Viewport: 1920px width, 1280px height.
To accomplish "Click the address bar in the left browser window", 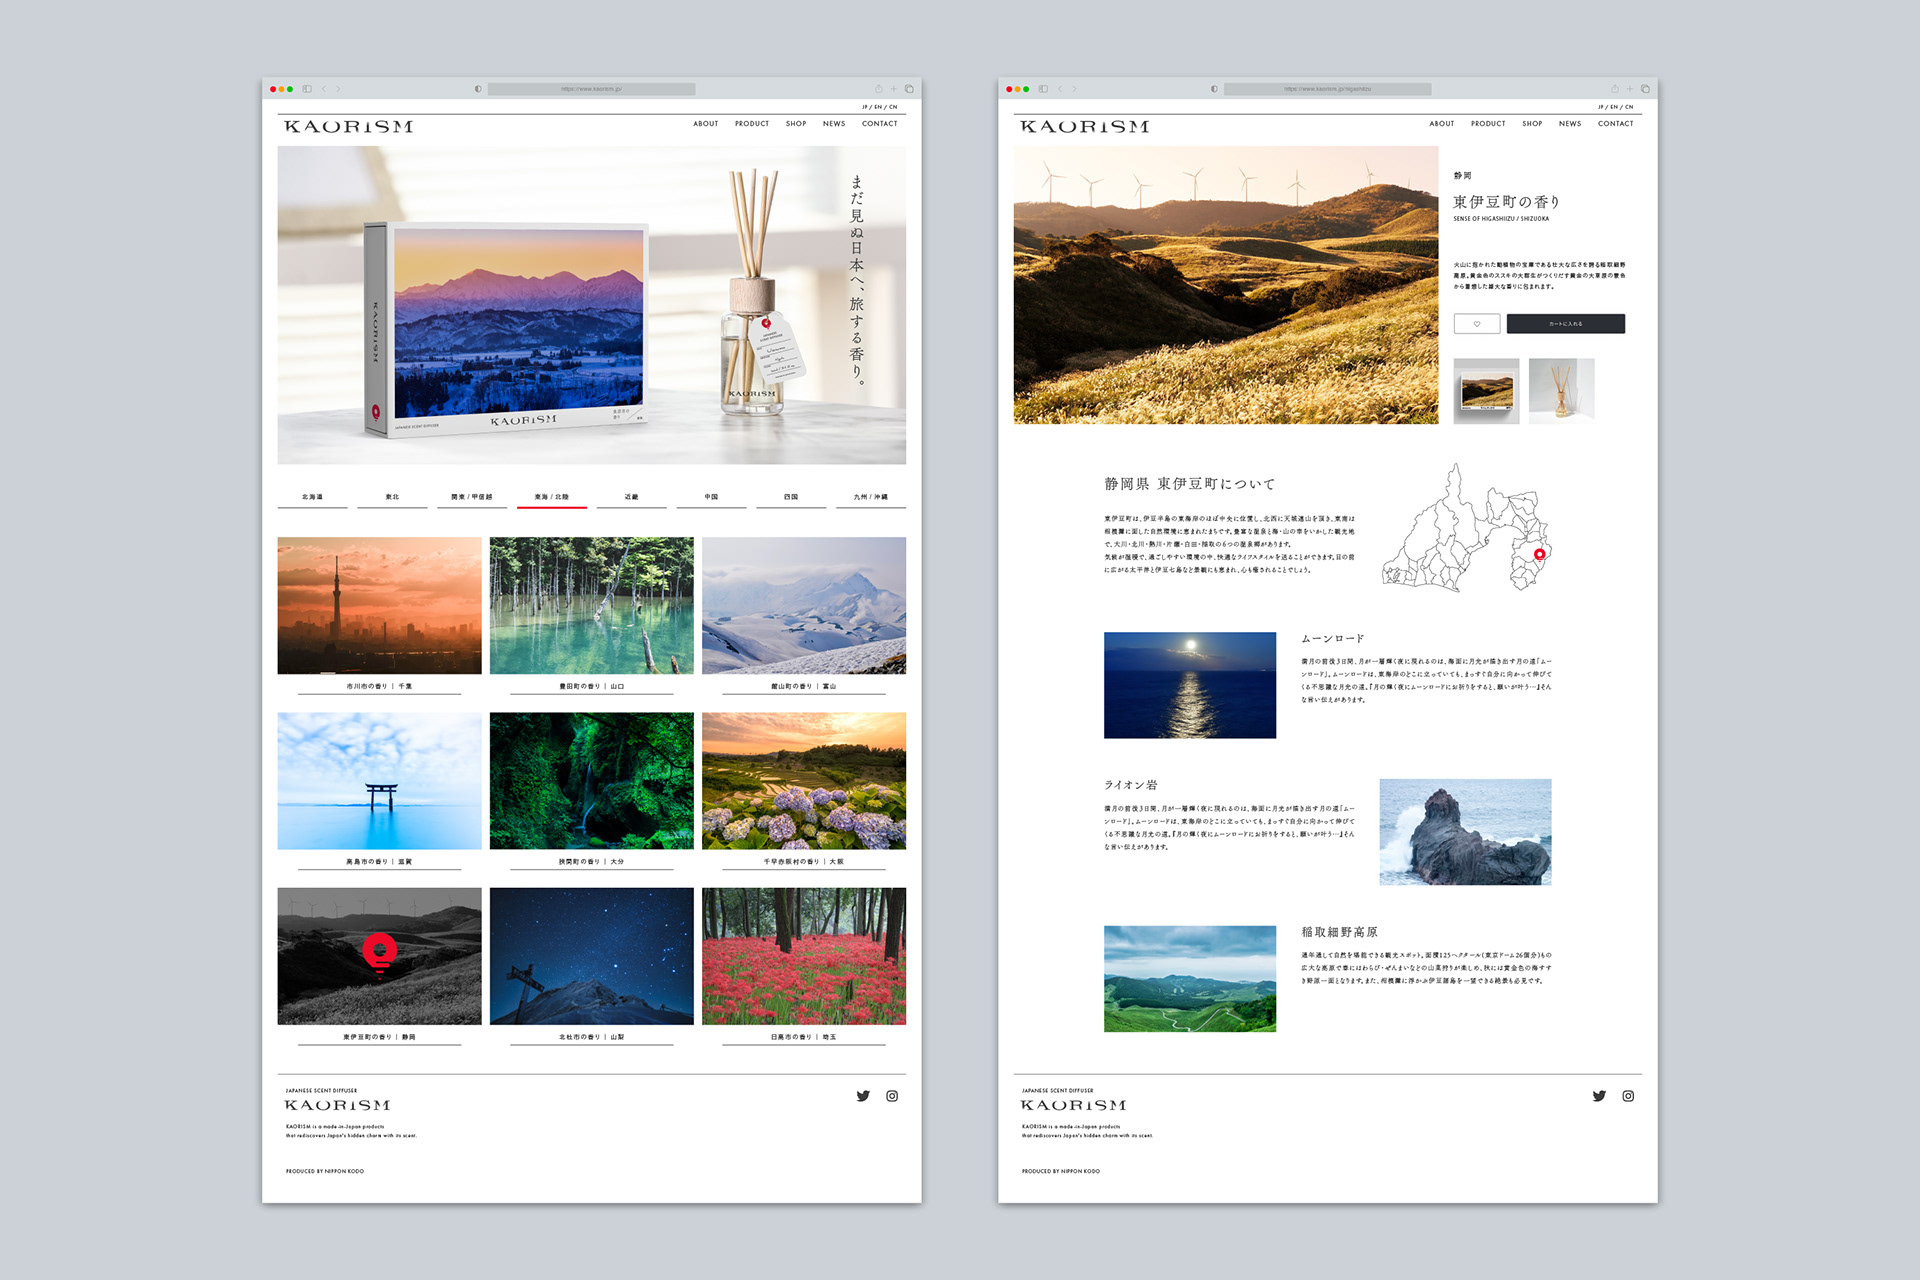I will click(x=591, y=89).
